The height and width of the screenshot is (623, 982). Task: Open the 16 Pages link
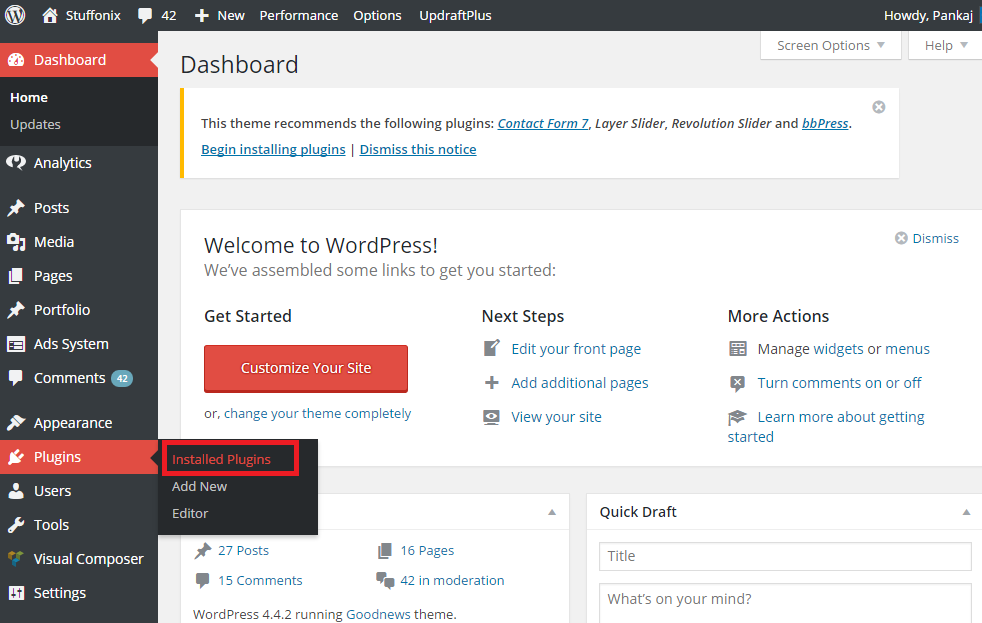(427, 550)
